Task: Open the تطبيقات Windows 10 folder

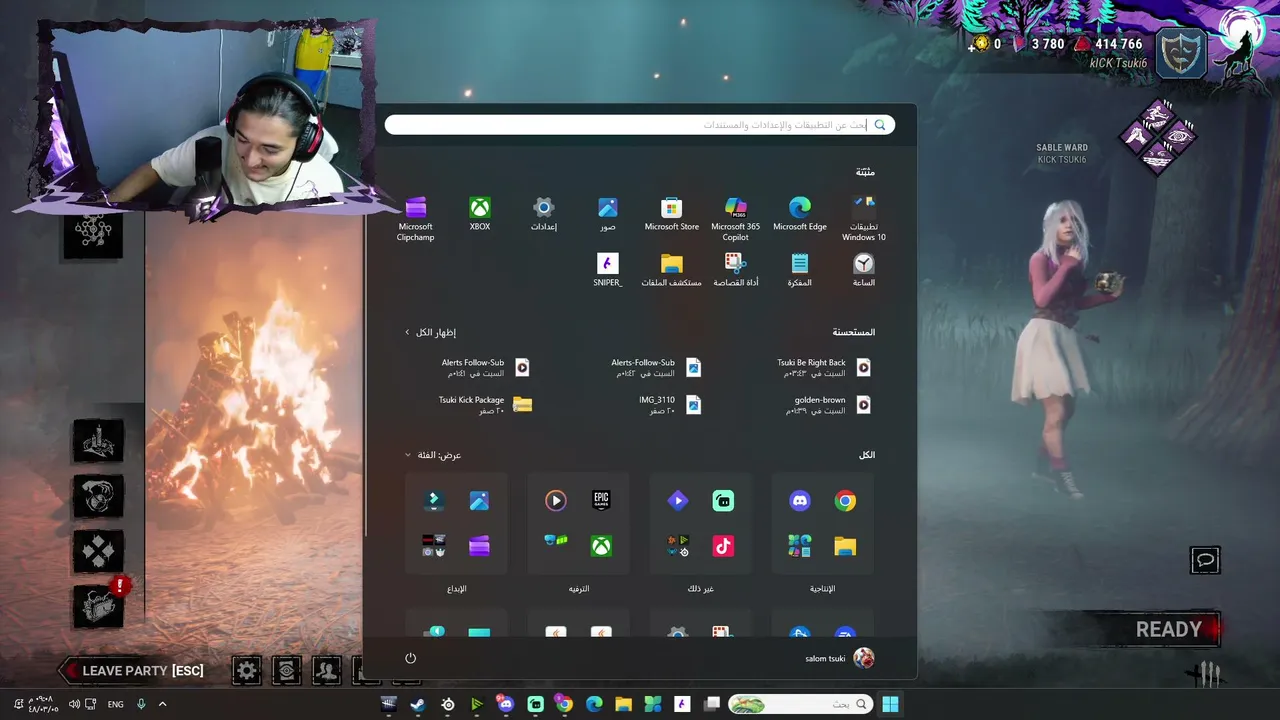Action: (864, 219)
